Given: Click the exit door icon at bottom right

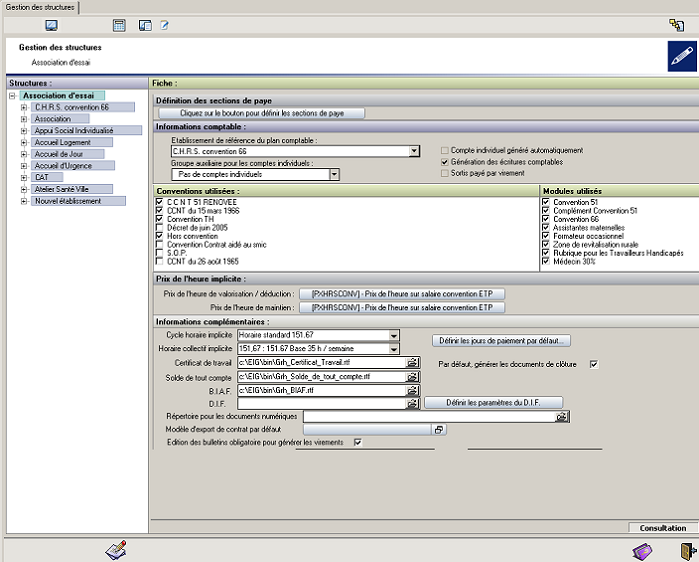Looking at the screenshot, I should click(686, 550).
